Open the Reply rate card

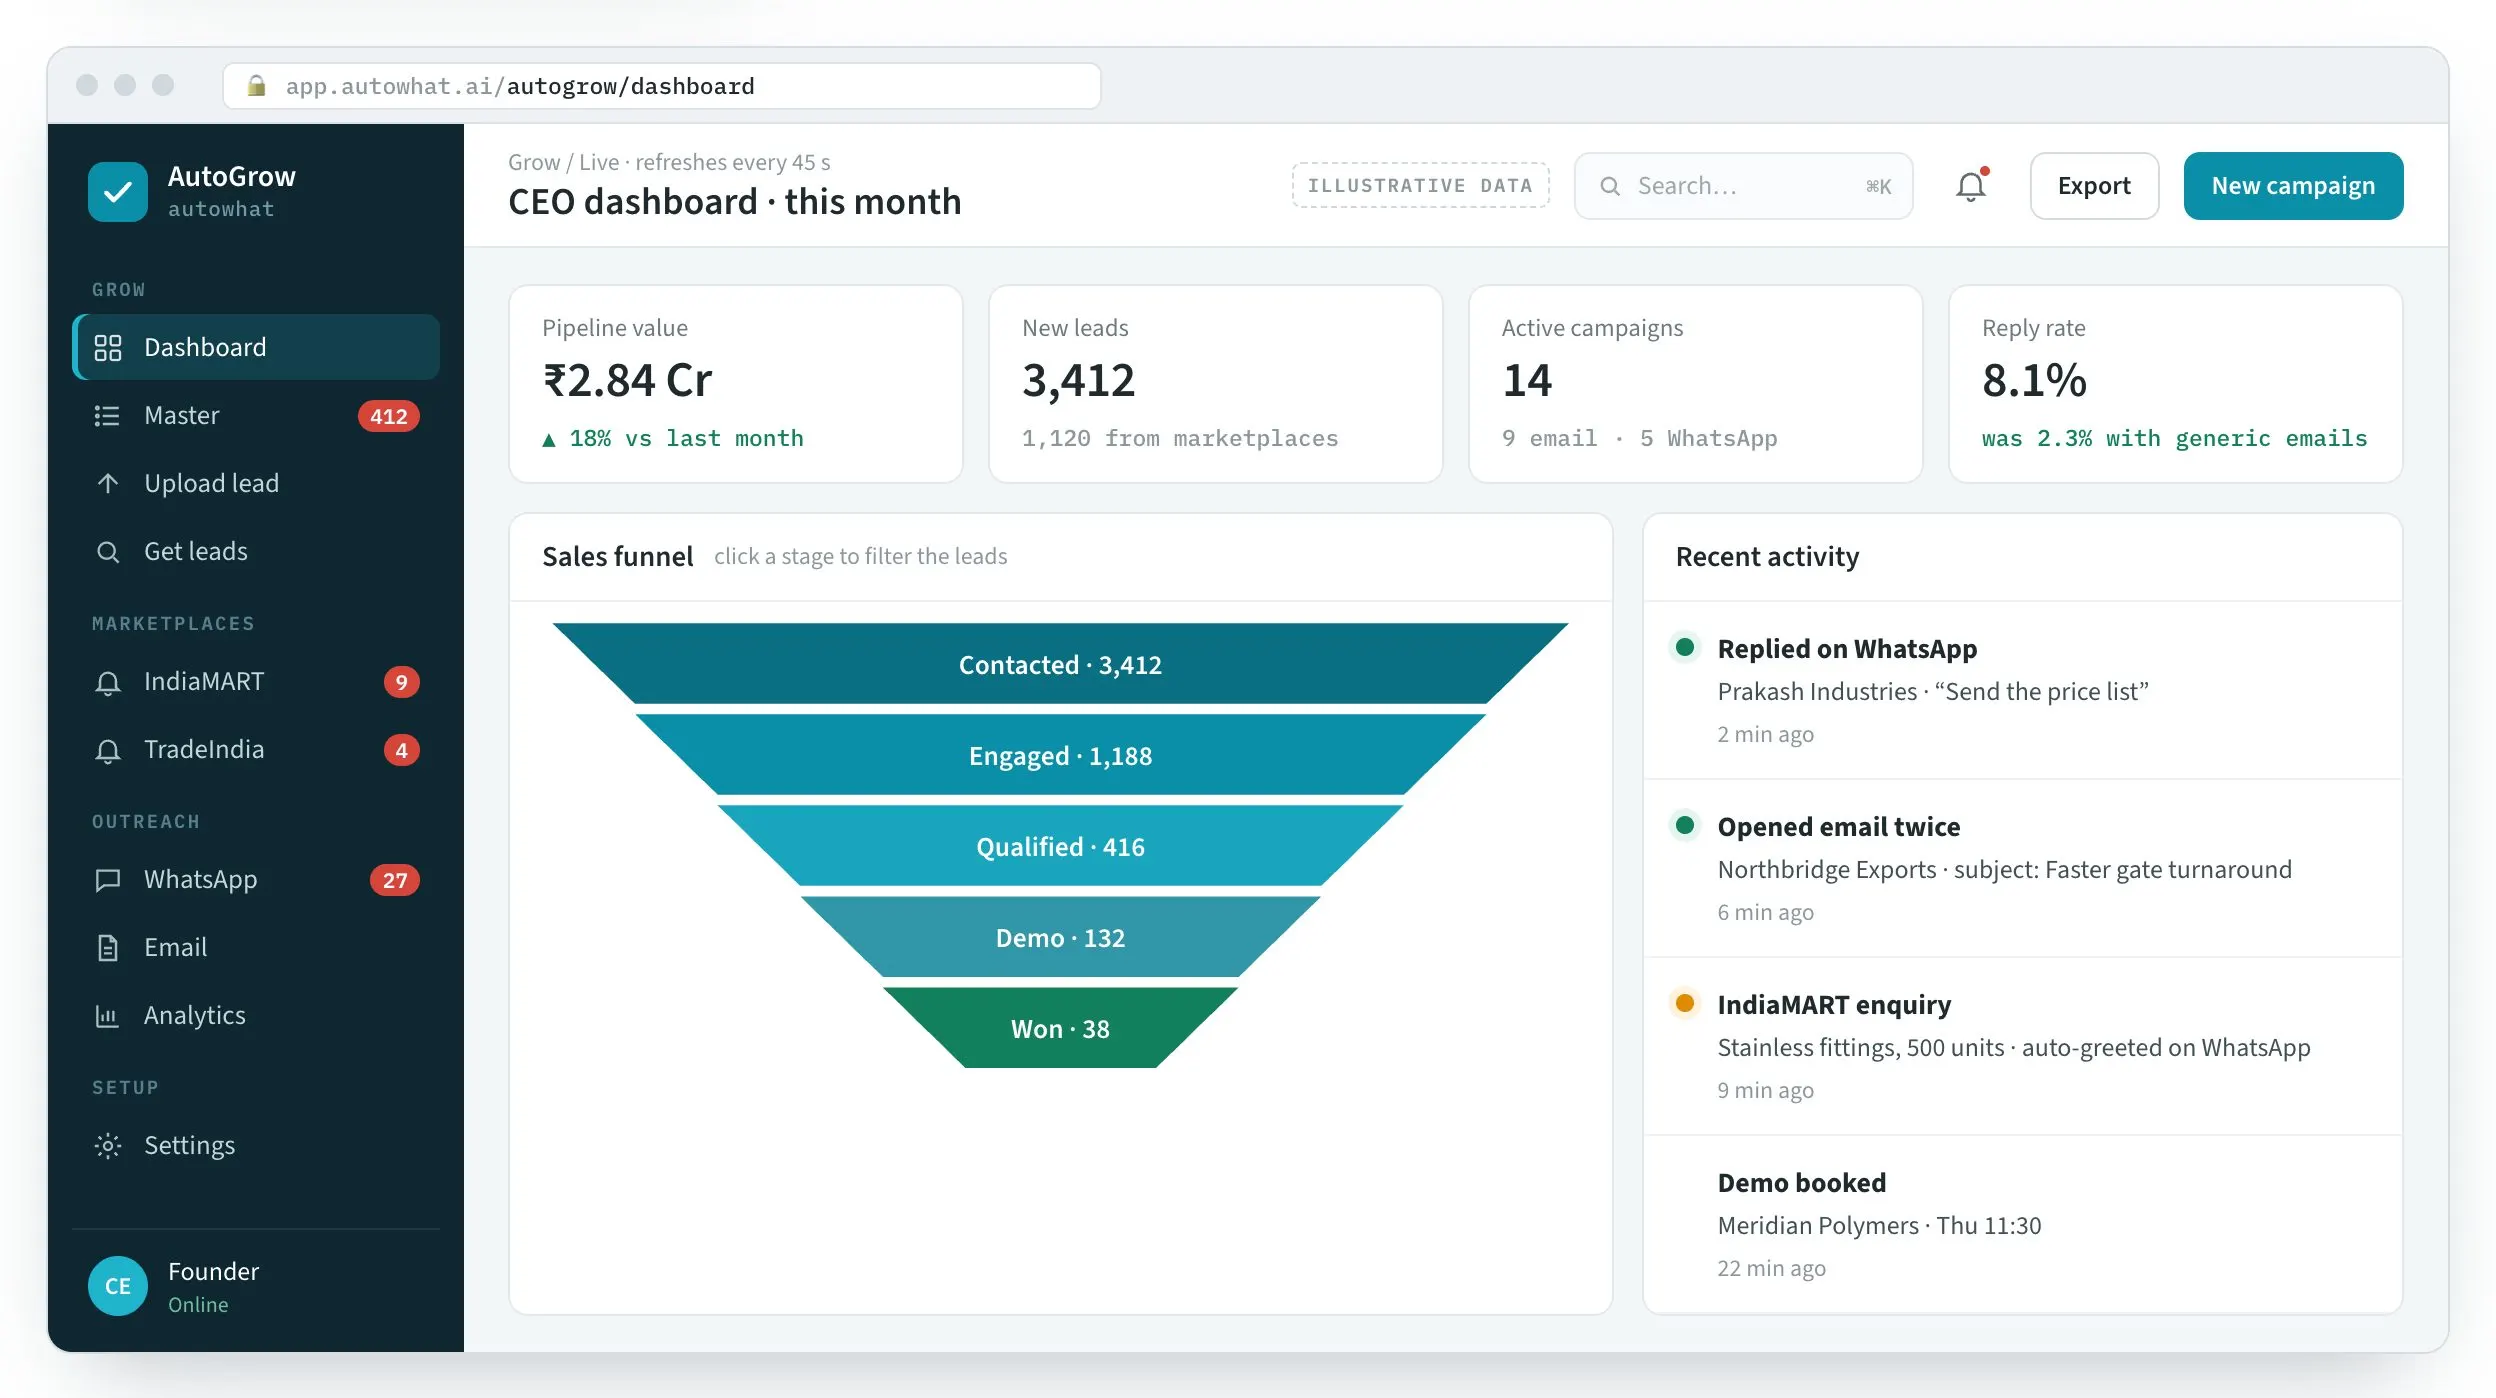[2175, 384]
